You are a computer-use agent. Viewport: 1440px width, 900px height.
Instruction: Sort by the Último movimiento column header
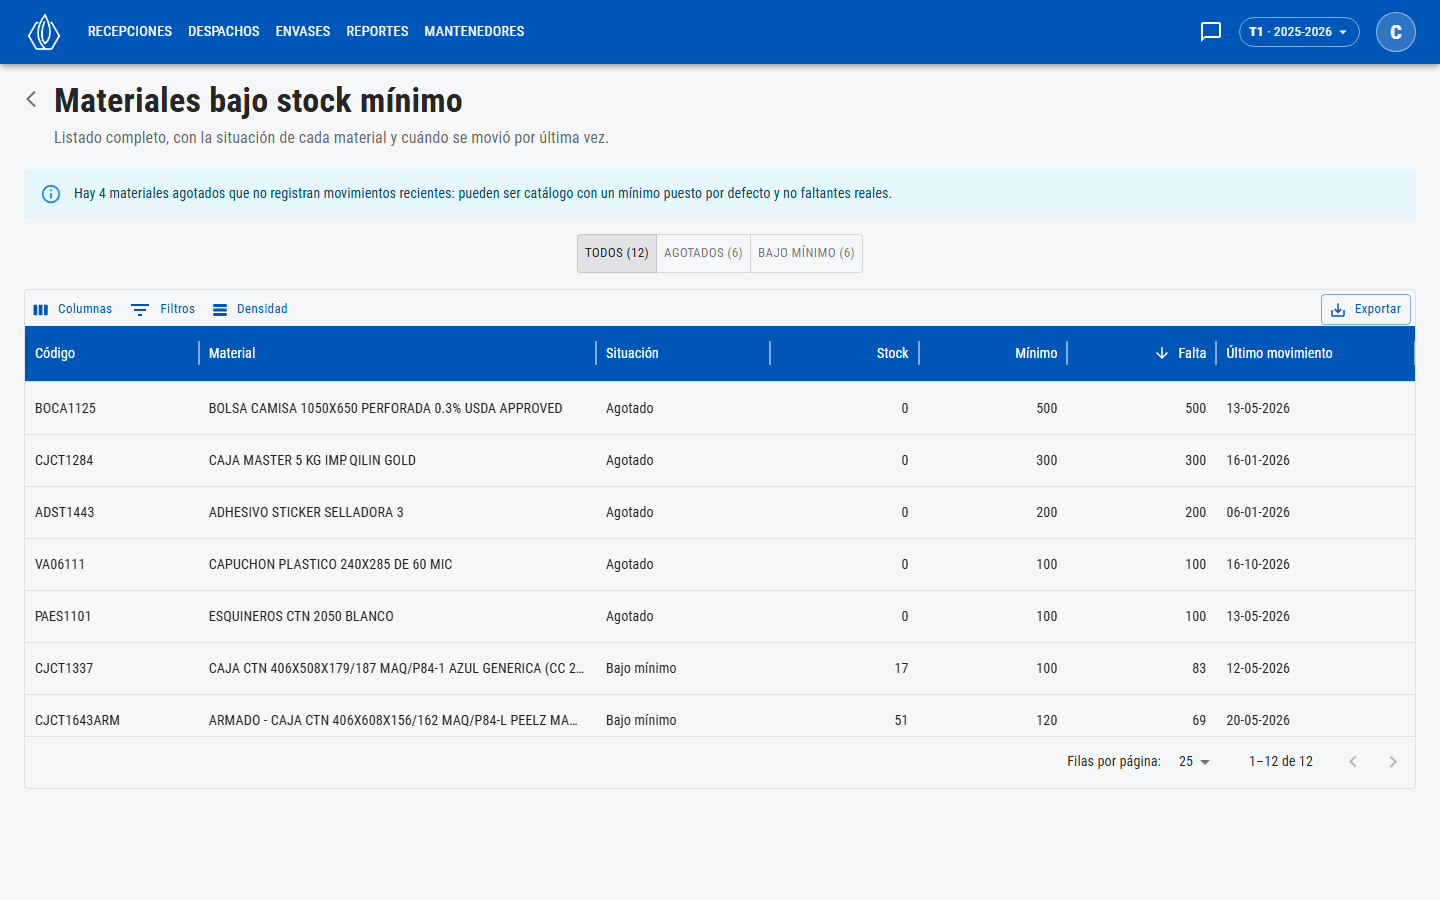pos(1279,353)
